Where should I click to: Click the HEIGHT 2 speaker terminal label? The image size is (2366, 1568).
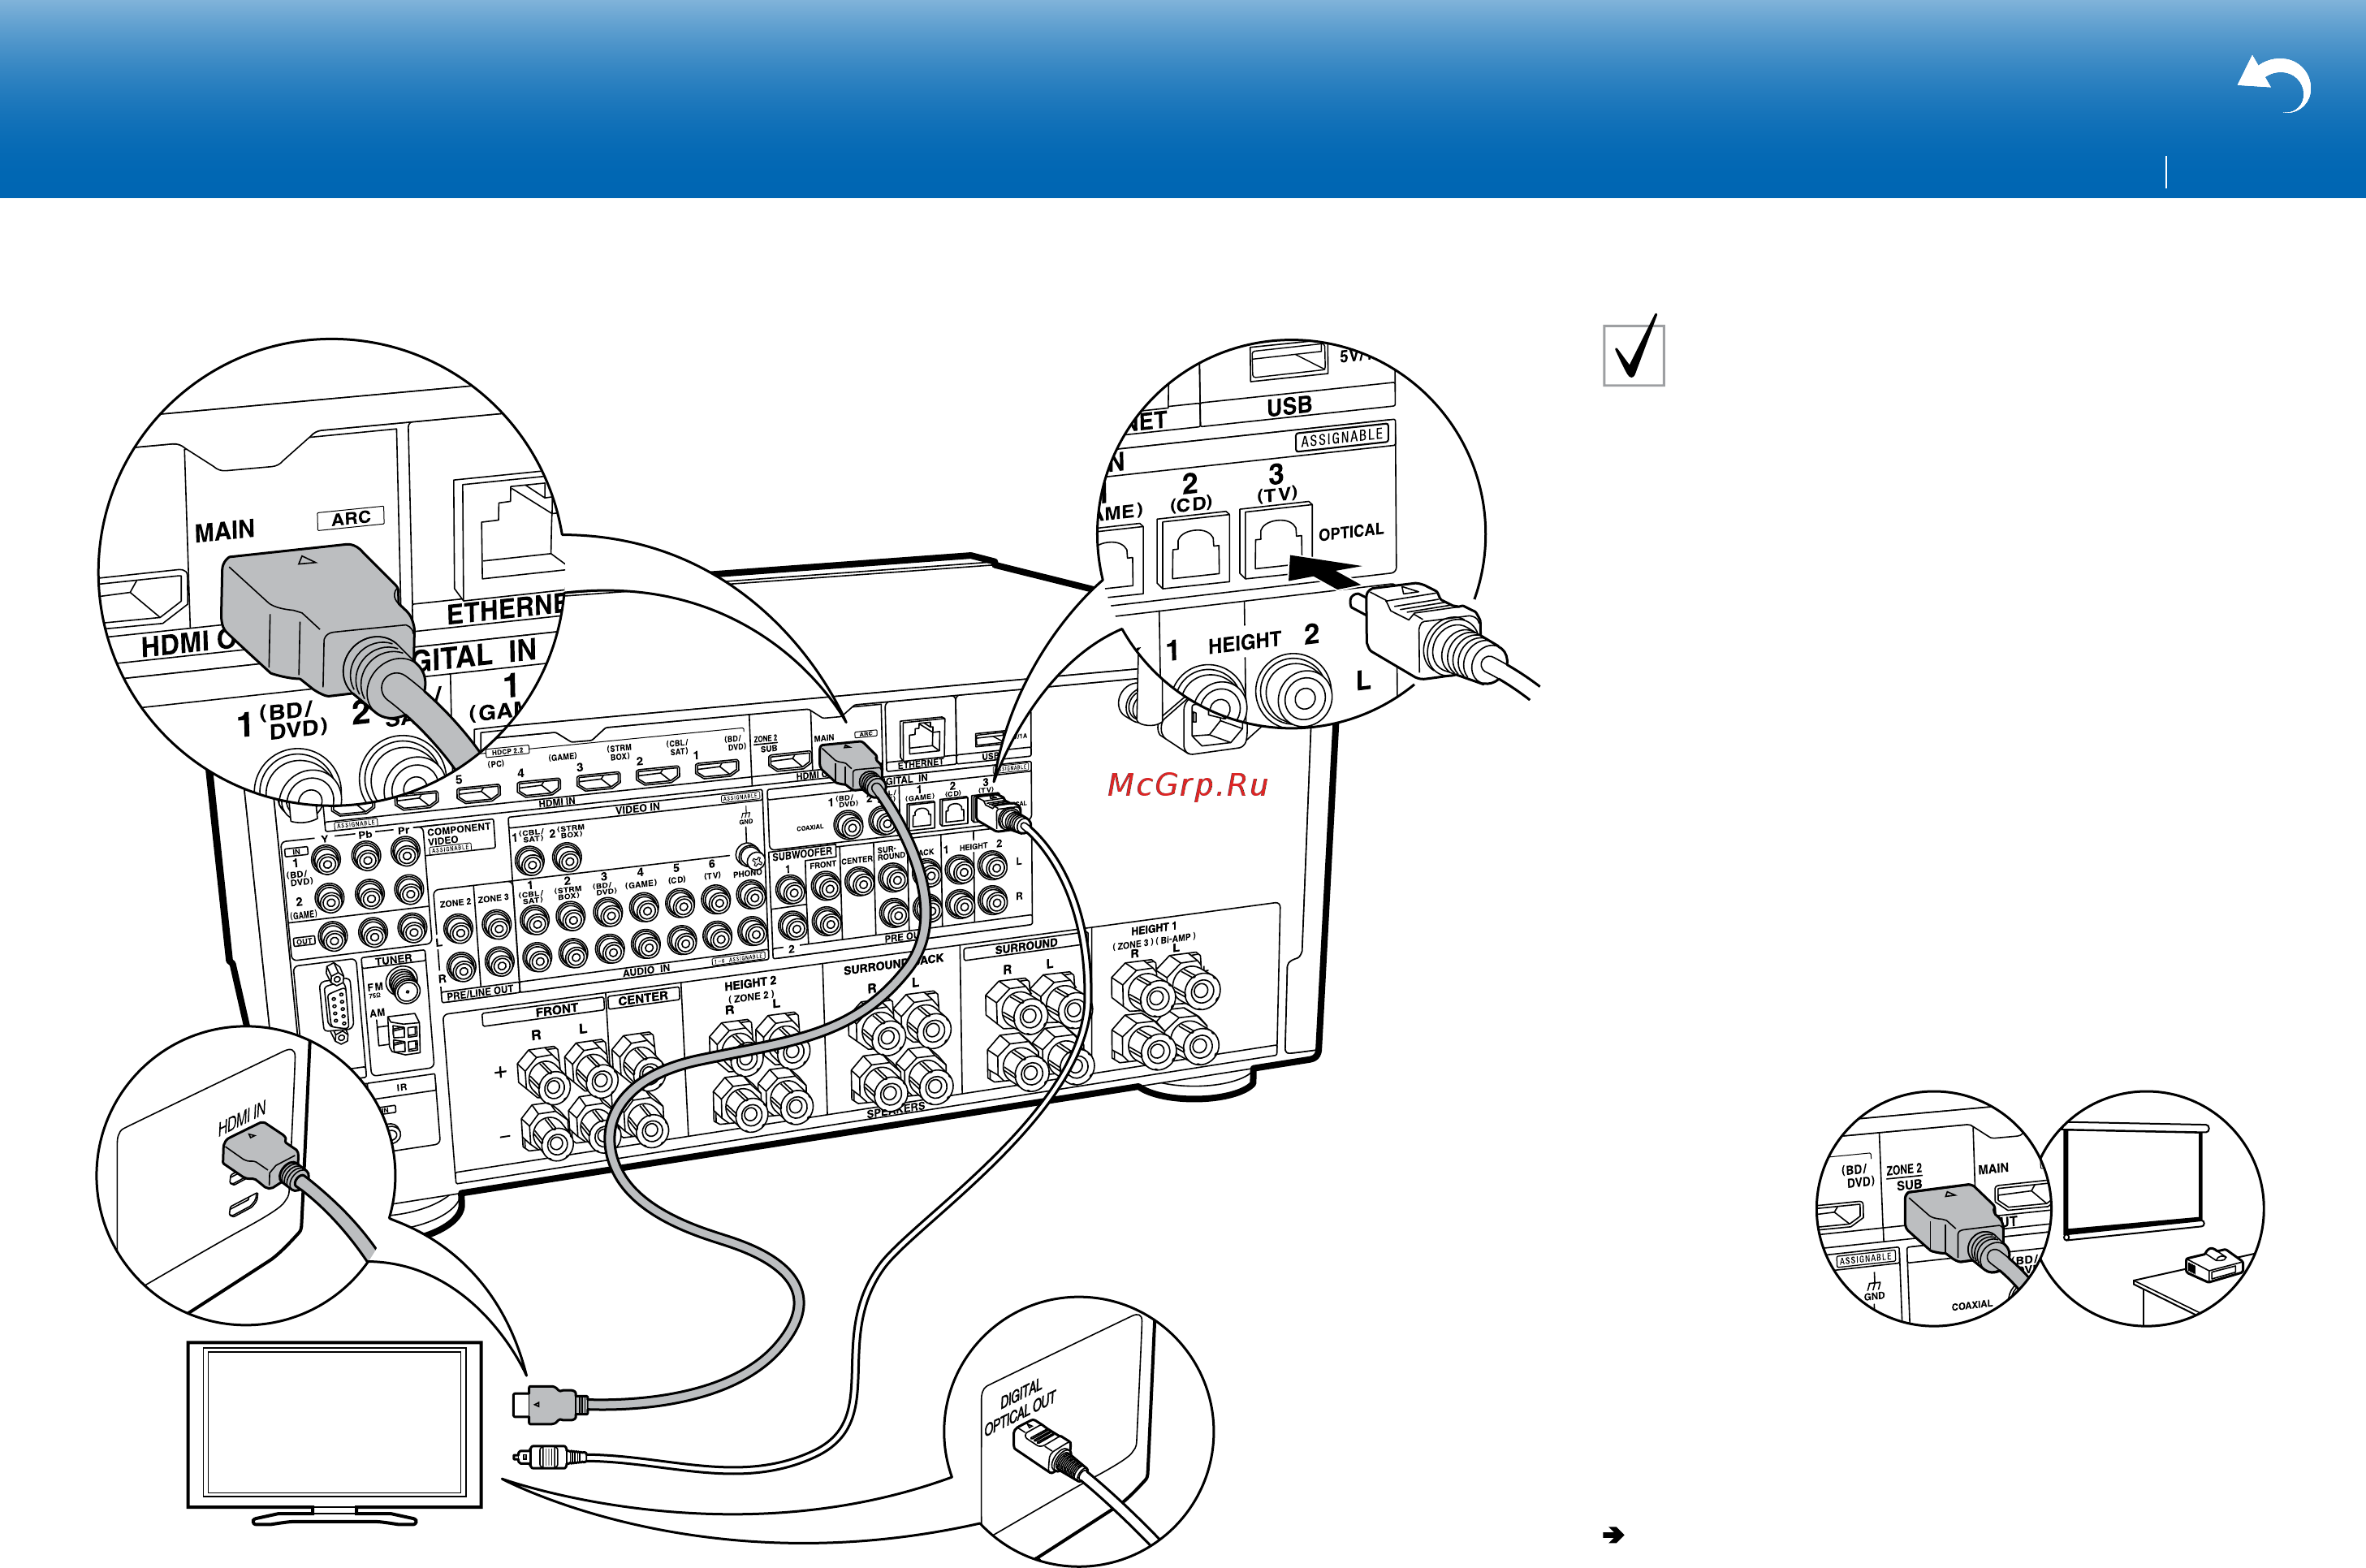click(750, 983)
